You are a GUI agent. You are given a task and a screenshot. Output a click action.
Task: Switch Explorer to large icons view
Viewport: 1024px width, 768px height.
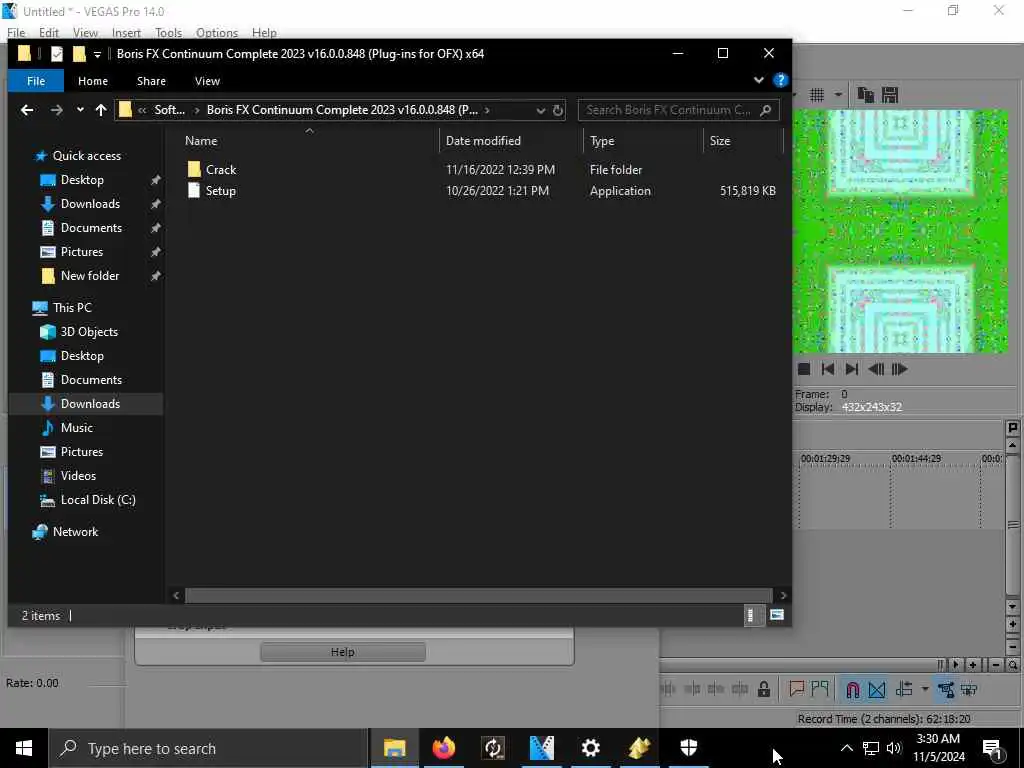776,615
